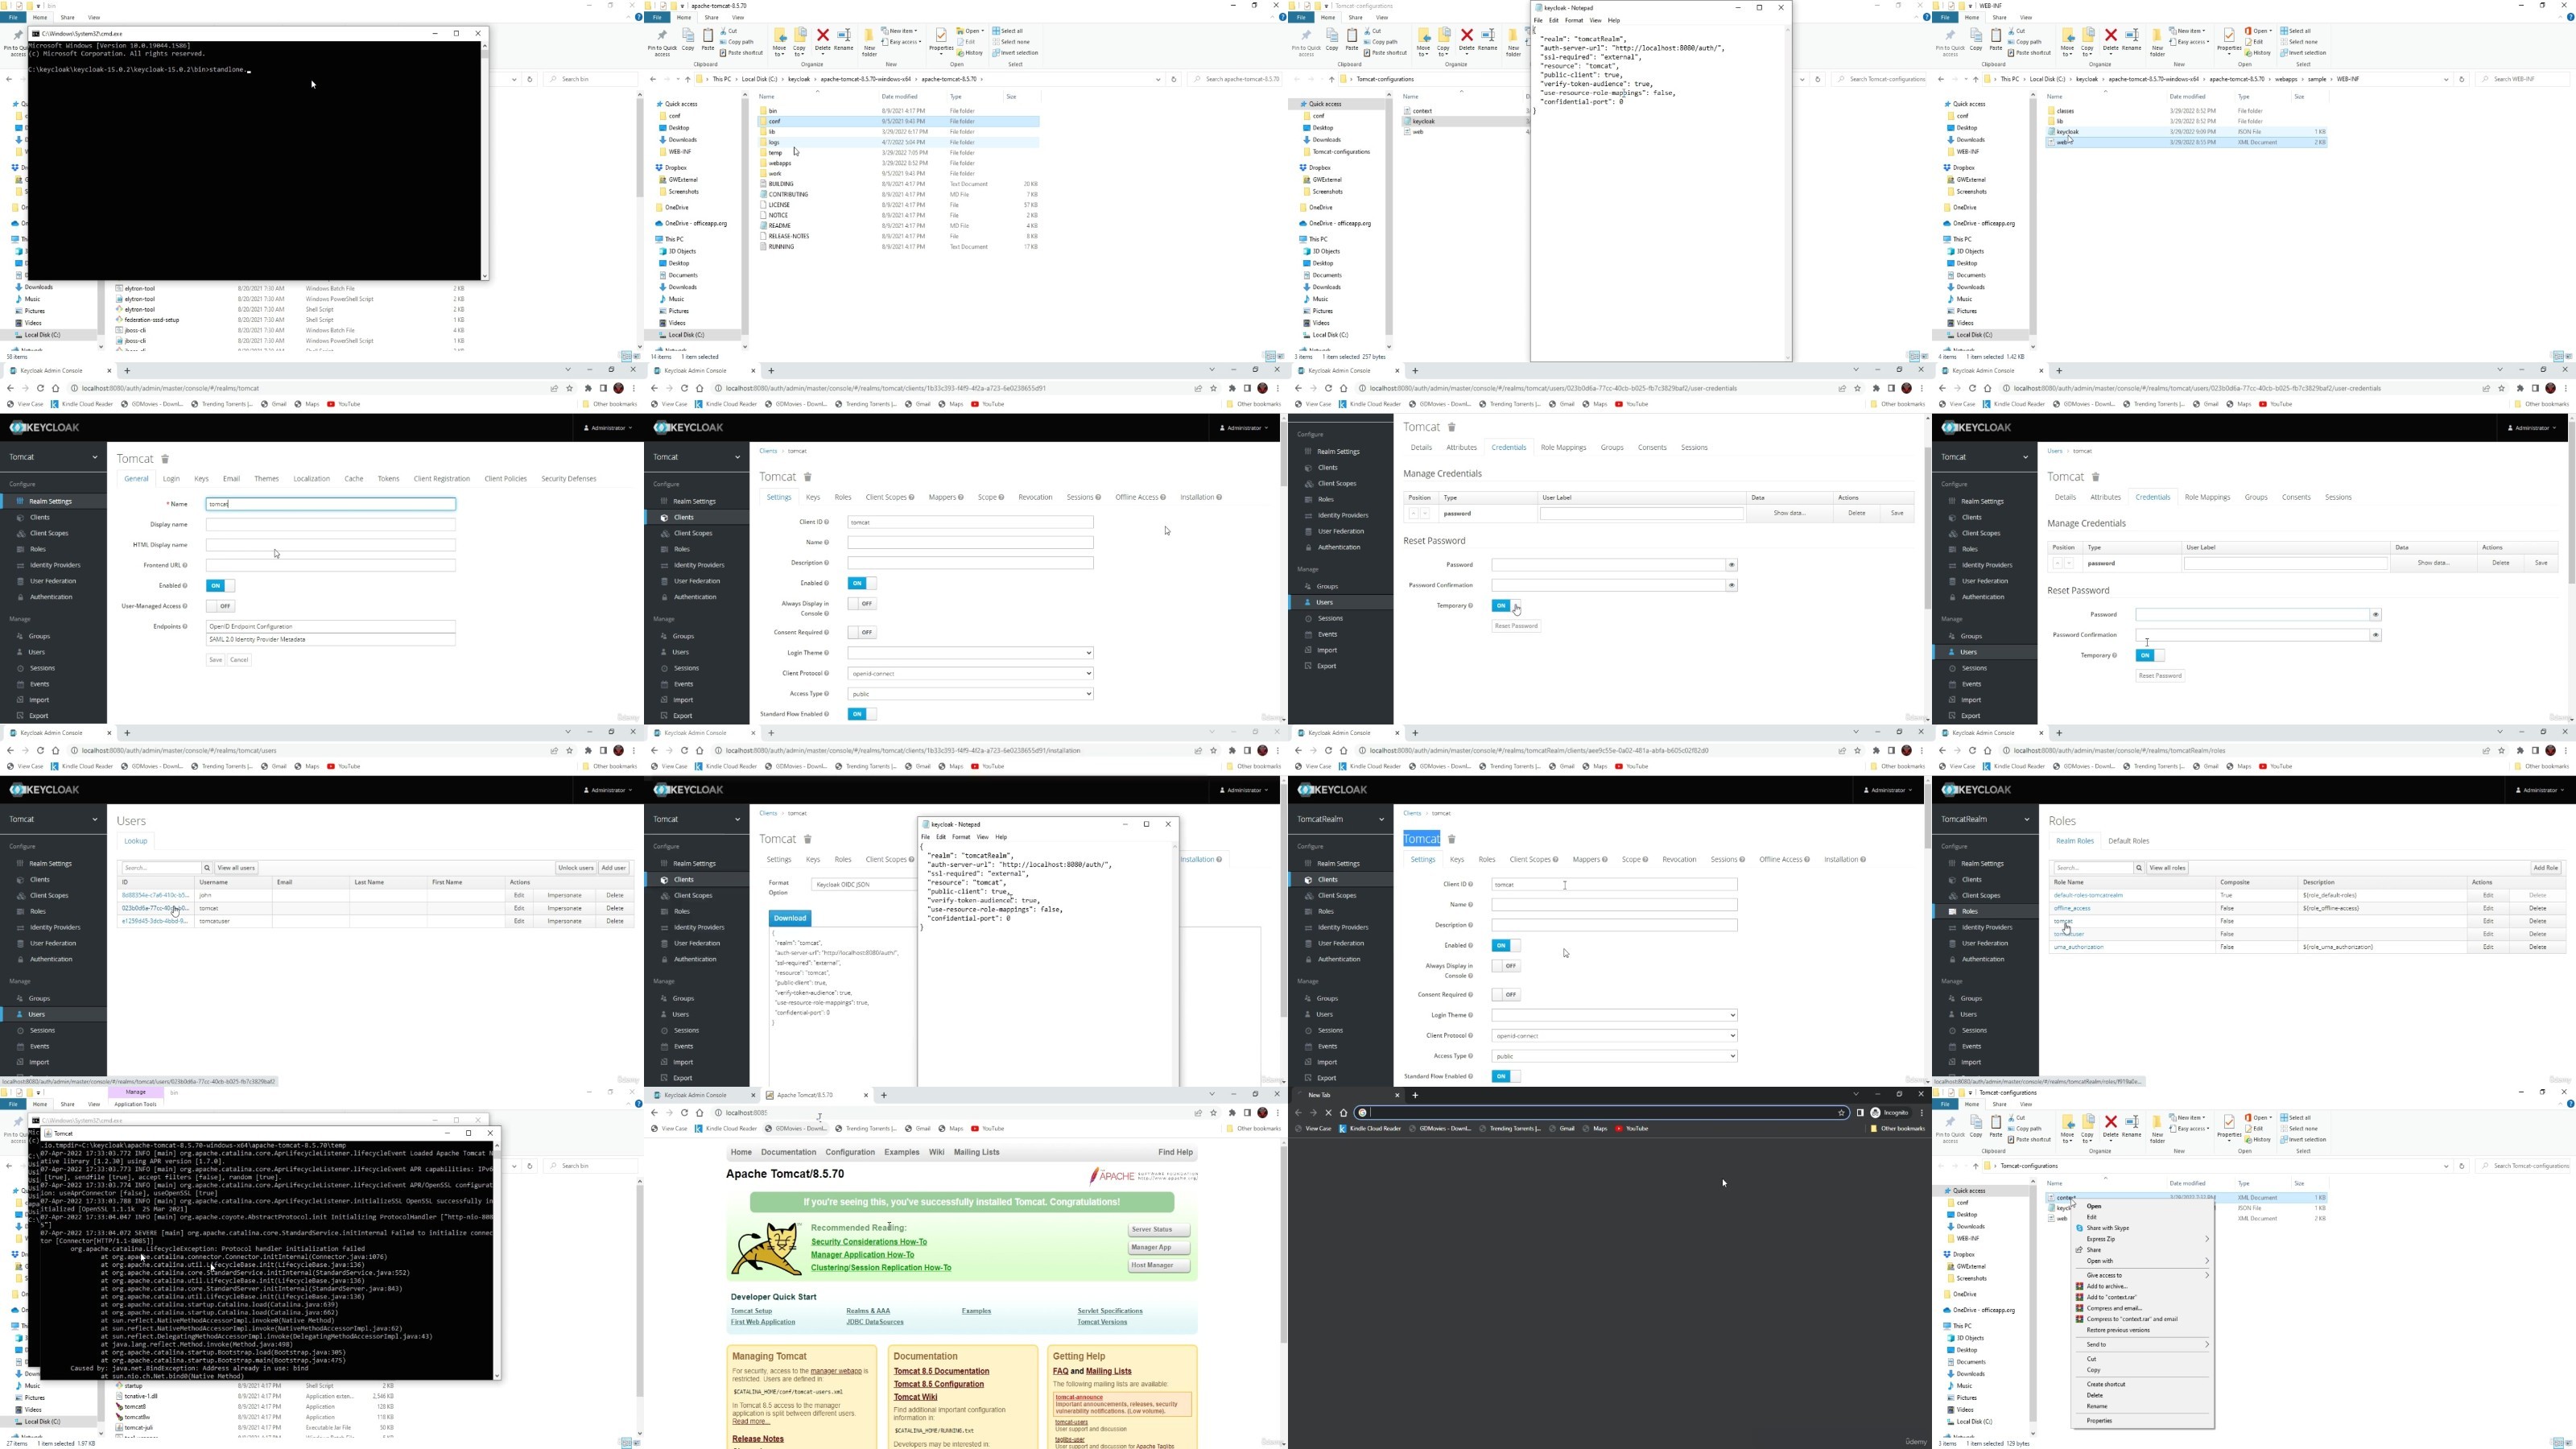
Task: Click Impersonate for user tomcatuser
Action: click(x=564, y=922)
